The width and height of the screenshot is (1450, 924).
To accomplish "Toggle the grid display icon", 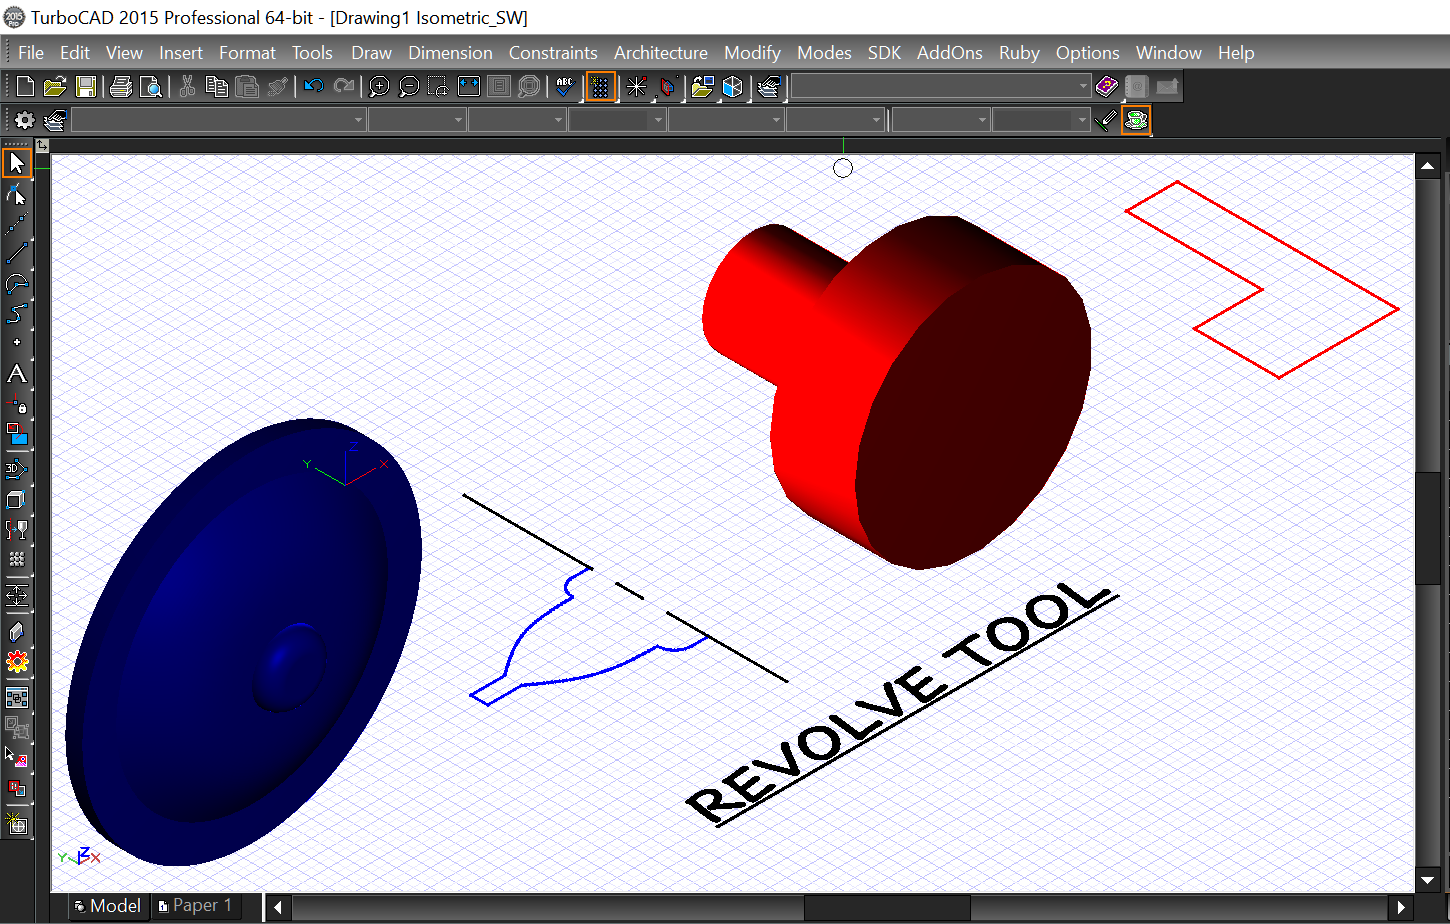I will click(600, 86).
